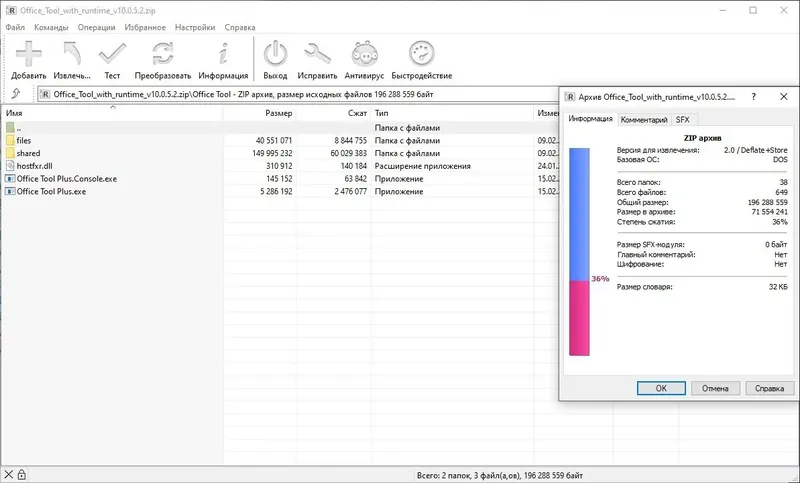Click packed value 140 184
Screen dimensions: 800x483
[354, 166]
